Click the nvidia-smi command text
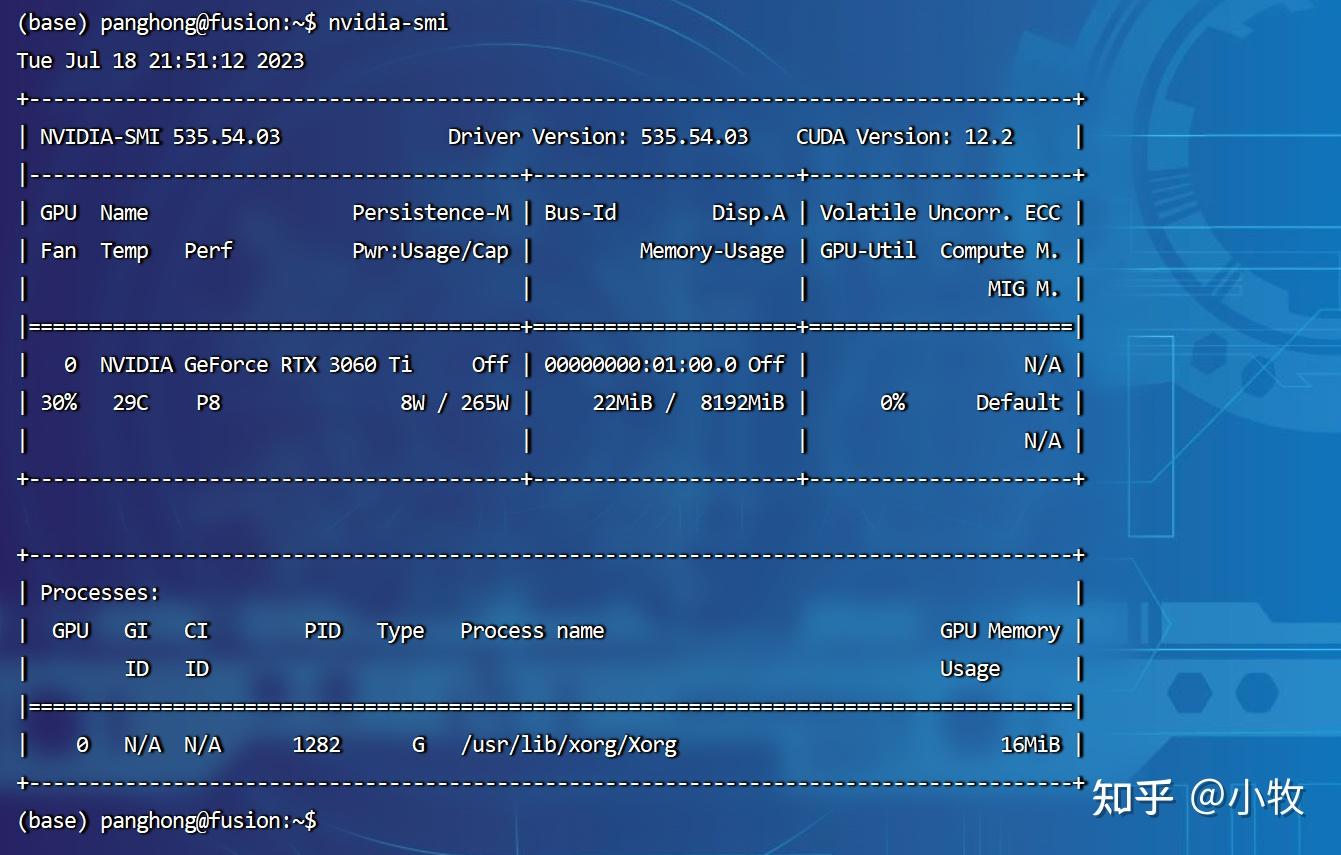The width and height of the screenshot is (1341, 855). 389,22
